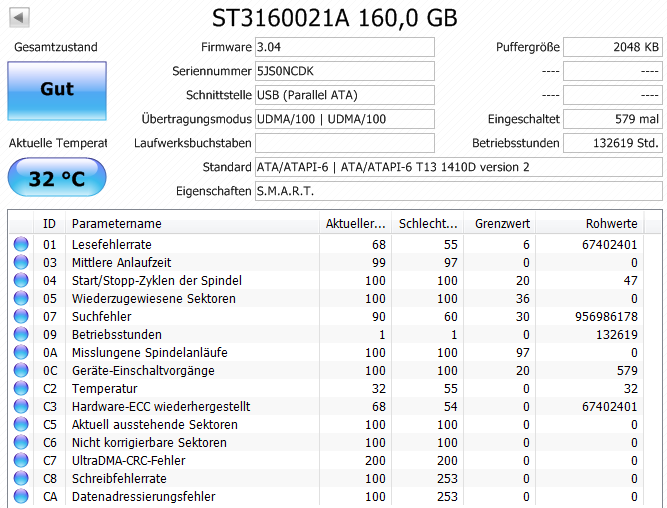667x508 pixels.
Task: Select Misslungene Spindelanläufe parameter name
Action: pyautogui.click(x=149, y=353)
